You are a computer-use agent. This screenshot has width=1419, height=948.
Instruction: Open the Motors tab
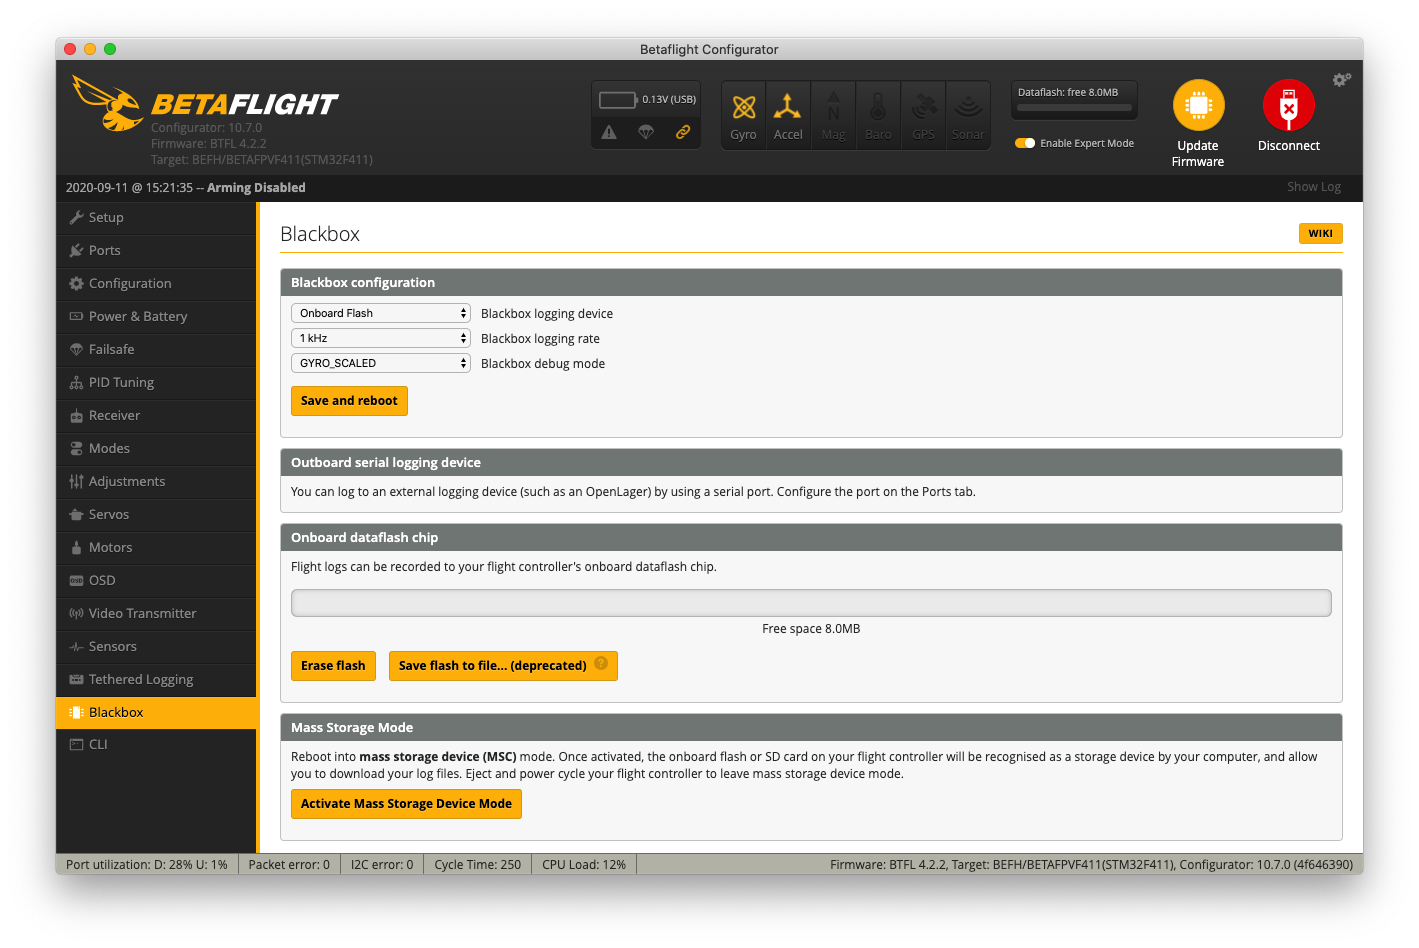pyautogui.click(x=156, y=547)
